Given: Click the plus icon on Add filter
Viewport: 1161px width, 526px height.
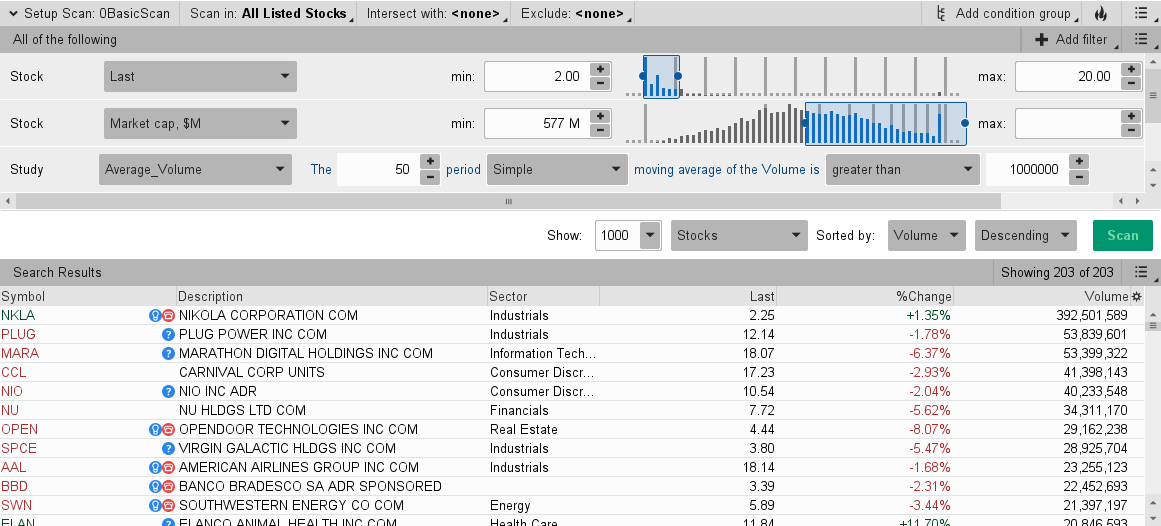Looking at the screenshot, I should click(1042, 39).
